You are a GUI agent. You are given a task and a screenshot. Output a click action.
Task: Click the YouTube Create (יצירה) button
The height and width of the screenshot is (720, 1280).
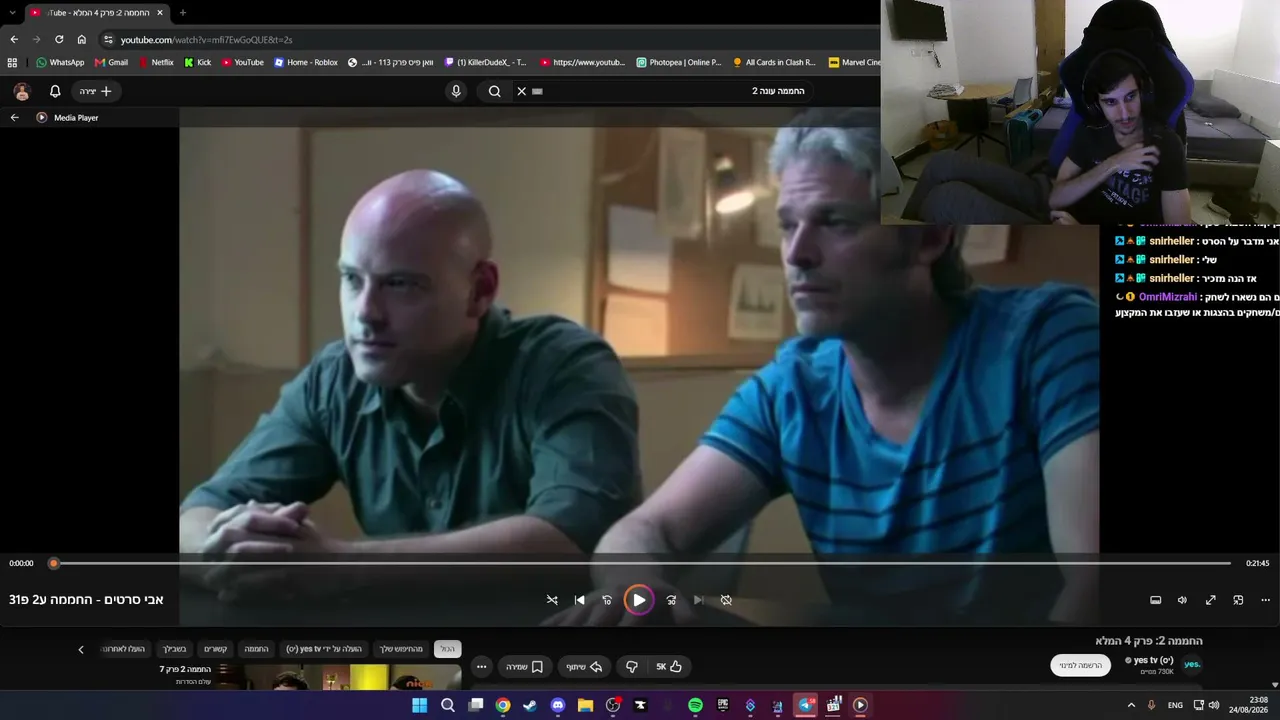click(96, 91)
